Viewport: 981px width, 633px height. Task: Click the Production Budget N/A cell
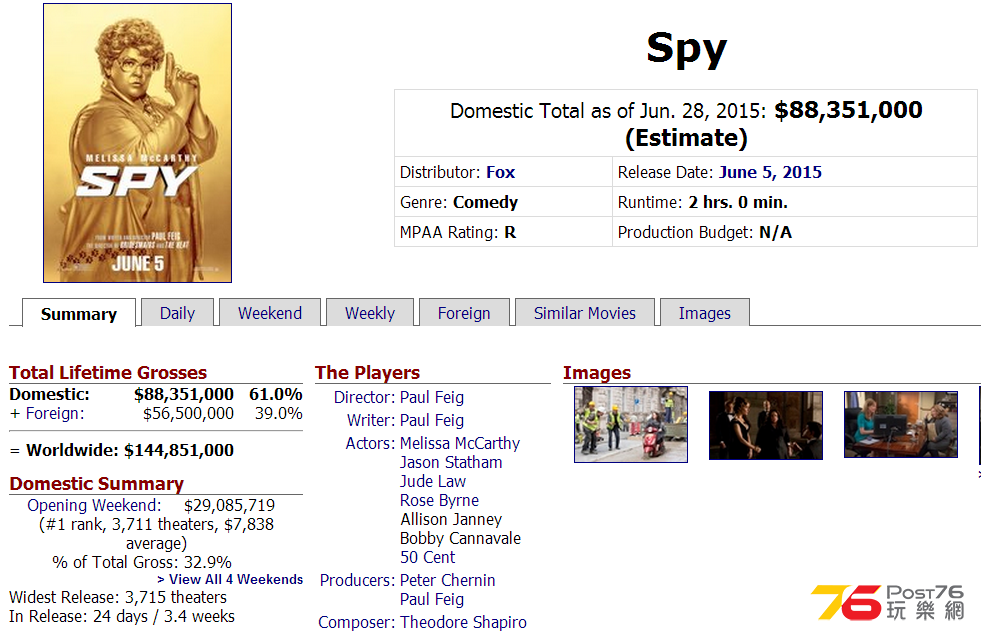pyautogui.click(x=795, y=232)
